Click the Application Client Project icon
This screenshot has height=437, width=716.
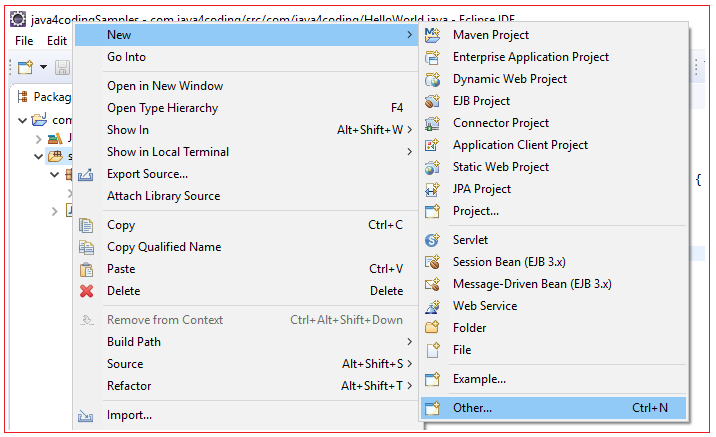[432, 145]
